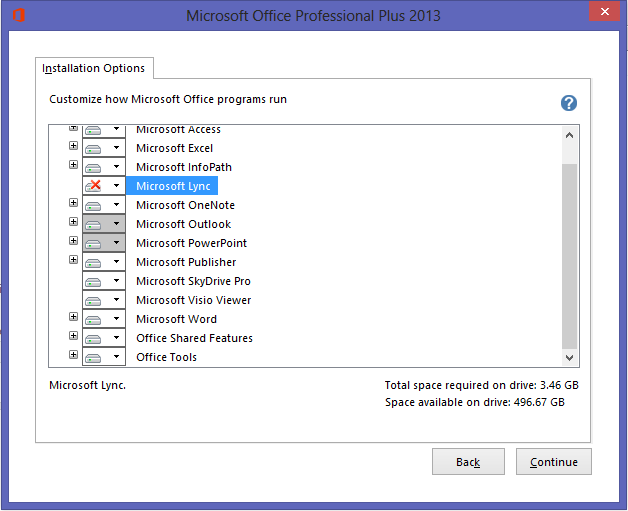Open install-state dropdown for Microsoft Visio Viewer

coord(104,300)
